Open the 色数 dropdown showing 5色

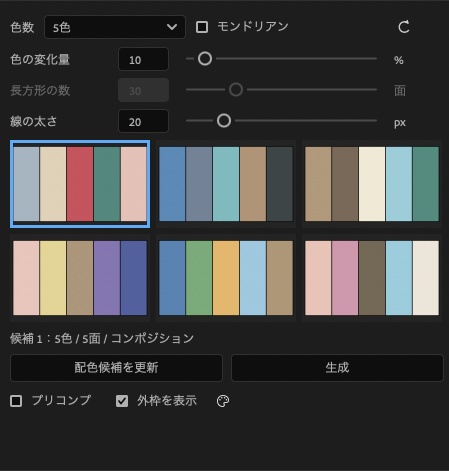tap(115, 27)
